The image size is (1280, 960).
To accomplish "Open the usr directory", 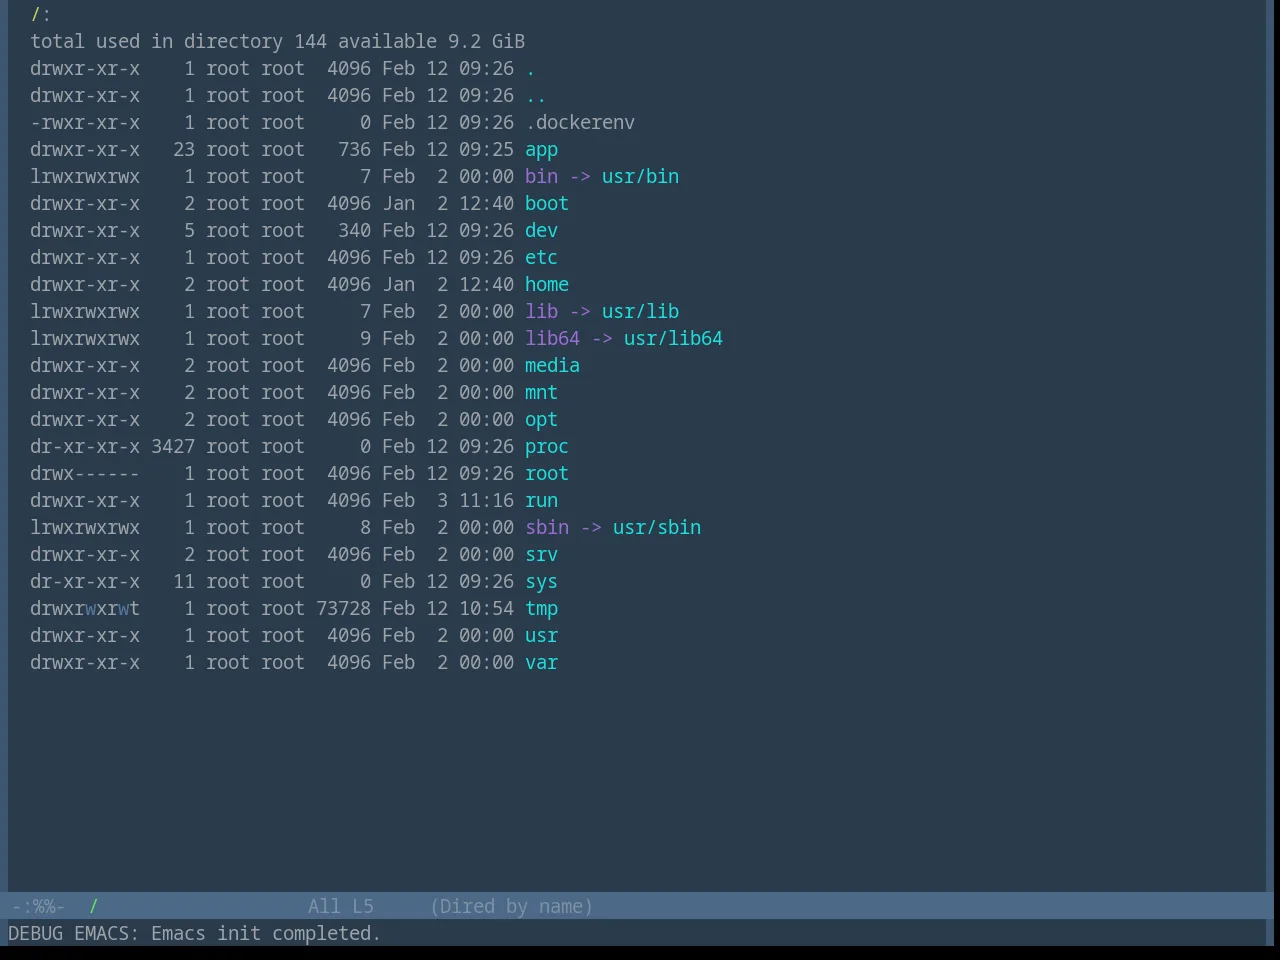I will (541, 636).
